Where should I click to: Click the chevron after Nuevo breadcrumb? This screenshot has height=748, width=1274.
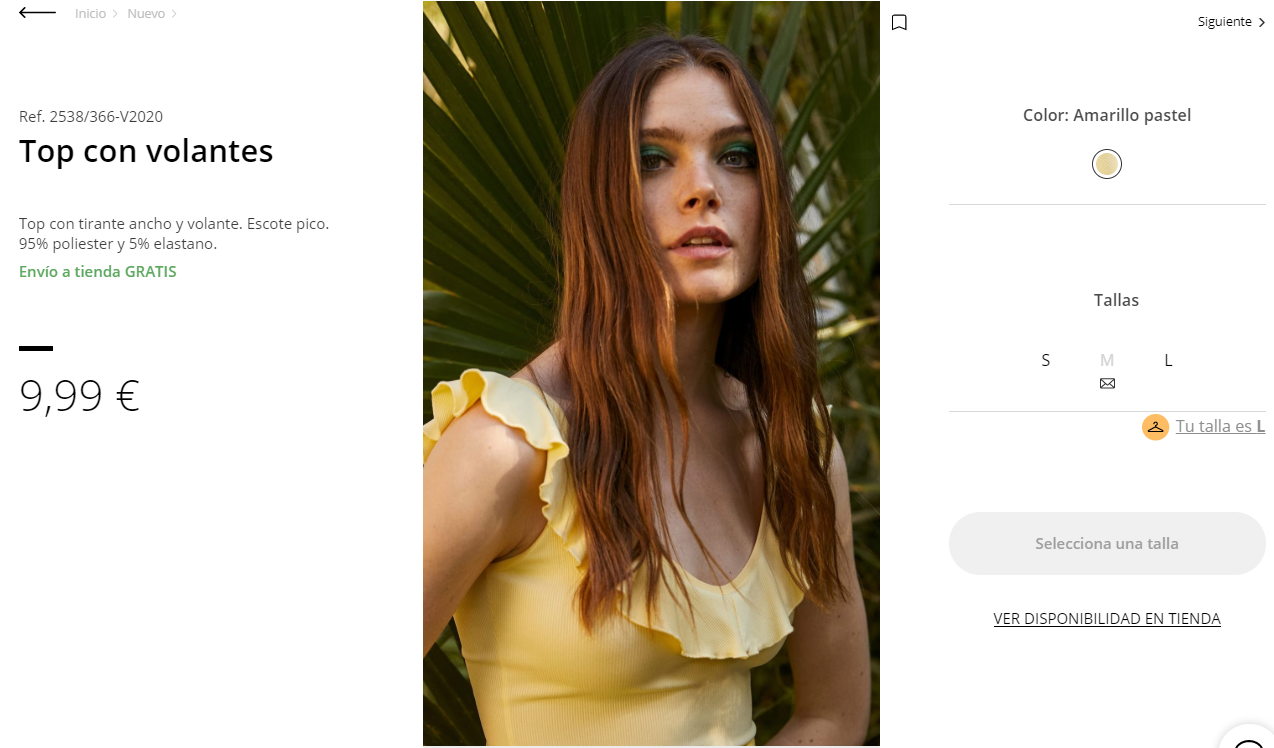point(174,14)
